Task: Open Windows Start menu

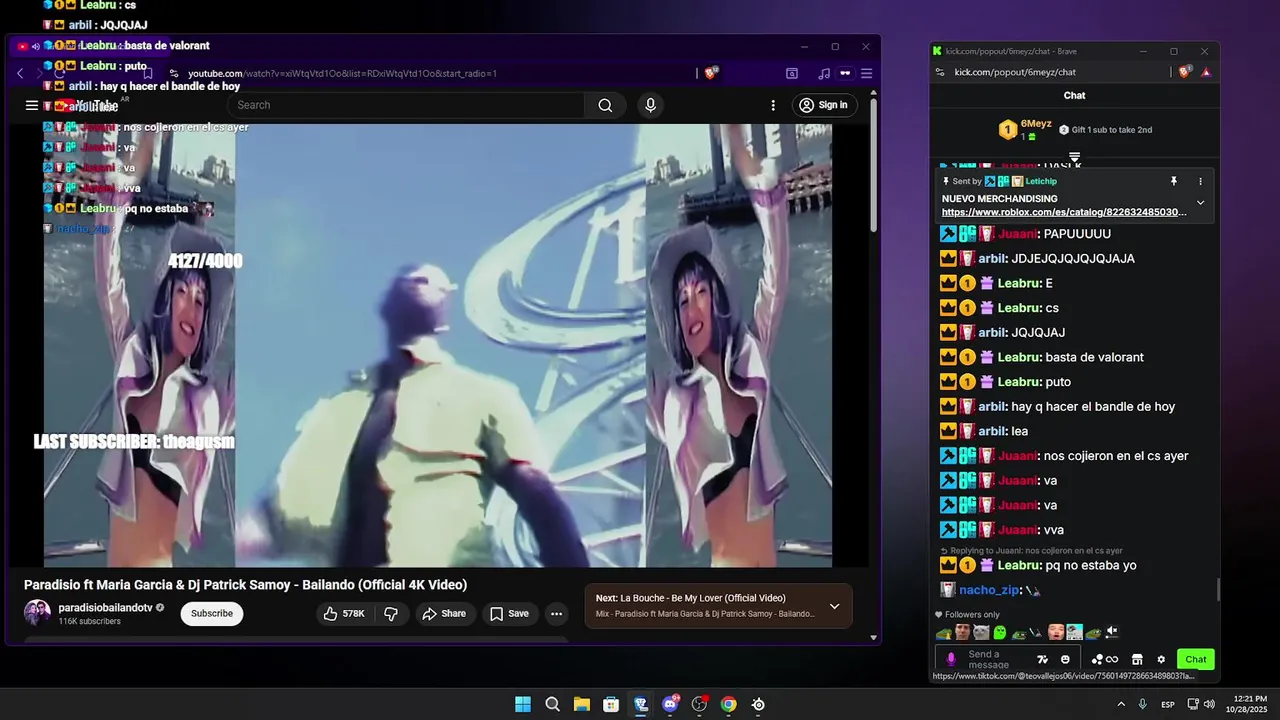Action: point(523,704)
